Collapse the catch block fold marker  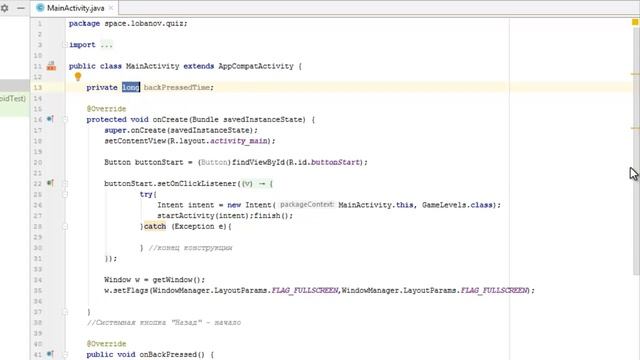click(65, 227)
